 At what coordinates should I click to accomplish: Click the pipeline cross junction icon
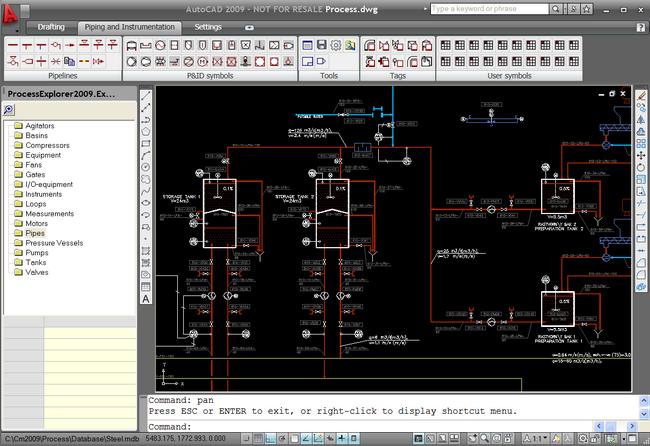(x=41, y=61)
